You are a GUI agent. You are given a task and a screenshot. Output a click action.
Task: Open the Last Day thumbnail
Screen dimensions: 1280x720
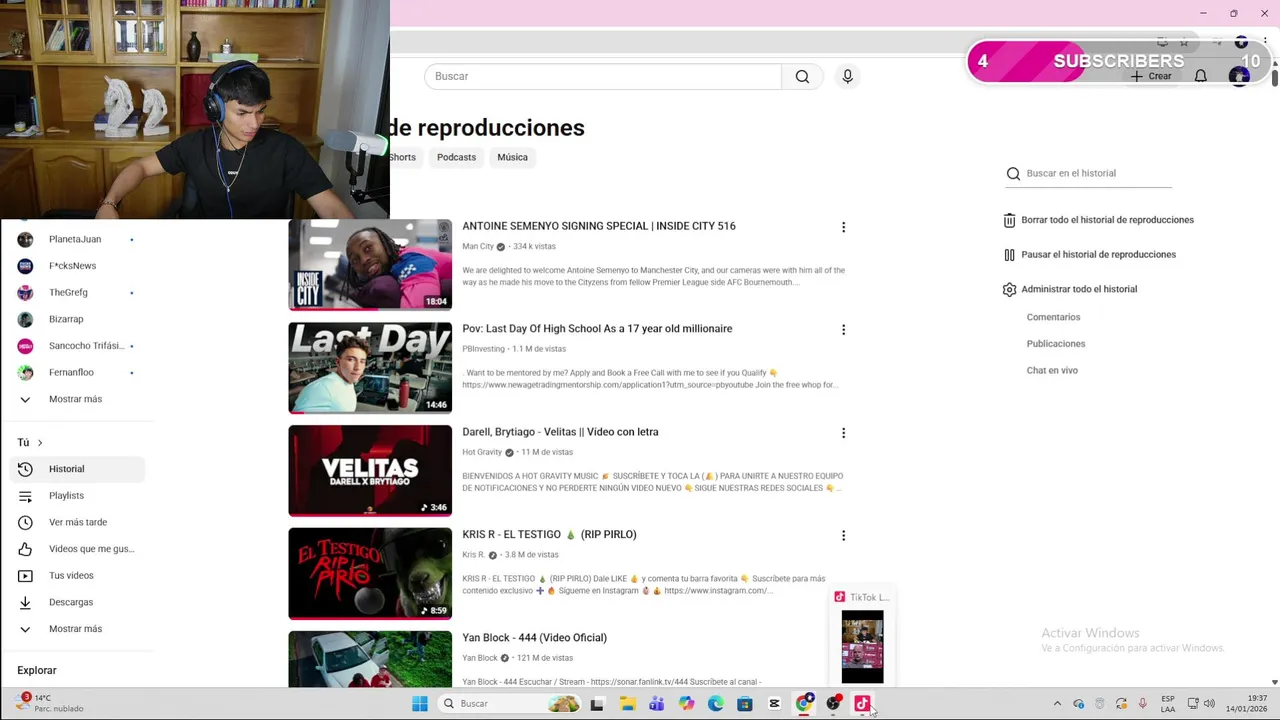(370, 368)
